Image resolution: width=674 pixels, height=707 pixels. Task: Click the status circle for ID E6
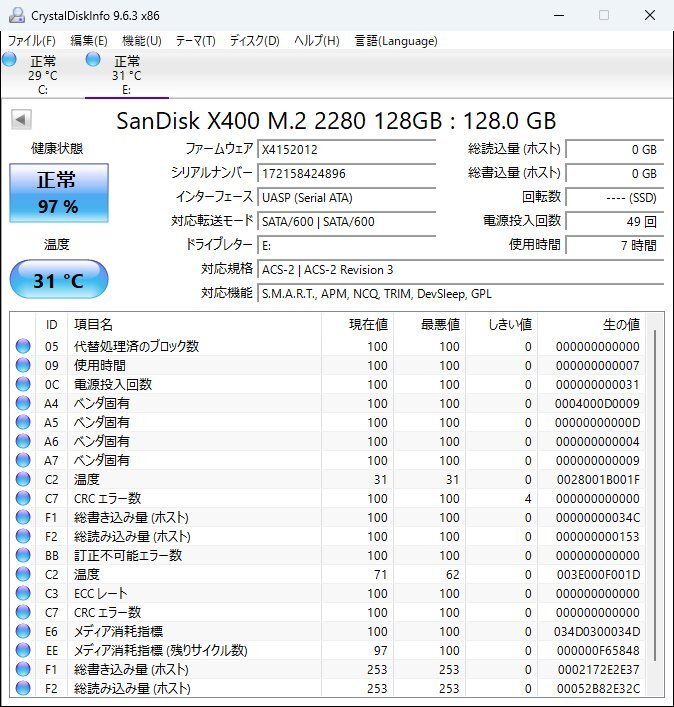[x=23, y=631]
